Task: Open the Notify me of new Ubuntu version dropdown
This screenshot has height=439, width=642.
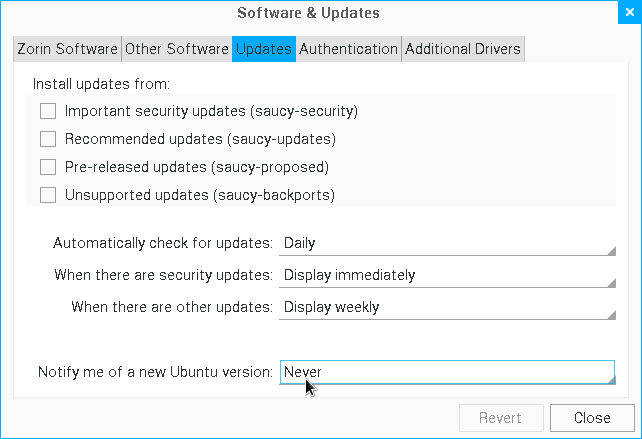Action: point(447,372)
